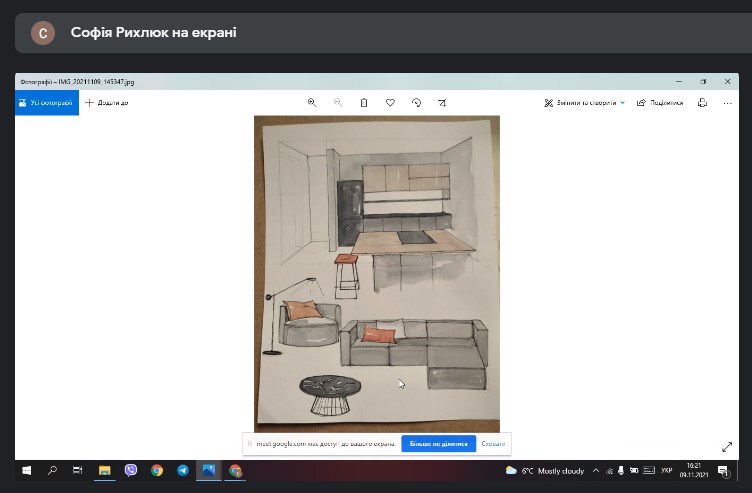Print the photo
The image size is (752, 493).
(x=702, y=103)
